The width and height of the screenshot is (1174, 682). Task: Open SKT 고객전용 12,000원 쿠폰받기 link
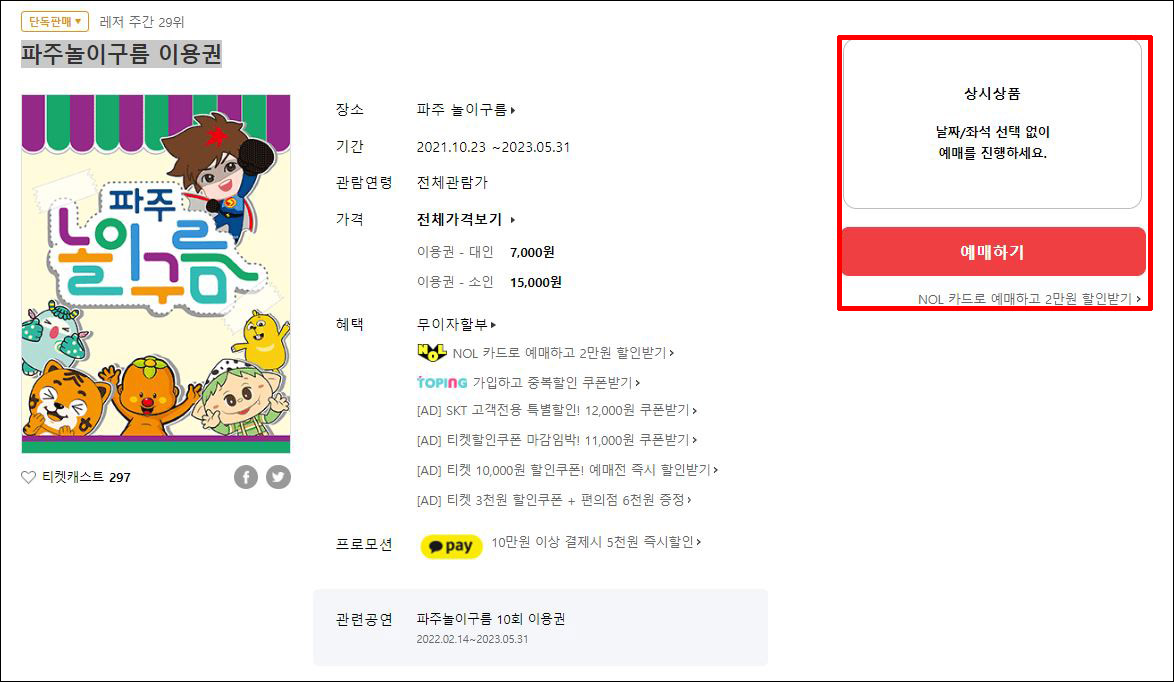[556, 410]
